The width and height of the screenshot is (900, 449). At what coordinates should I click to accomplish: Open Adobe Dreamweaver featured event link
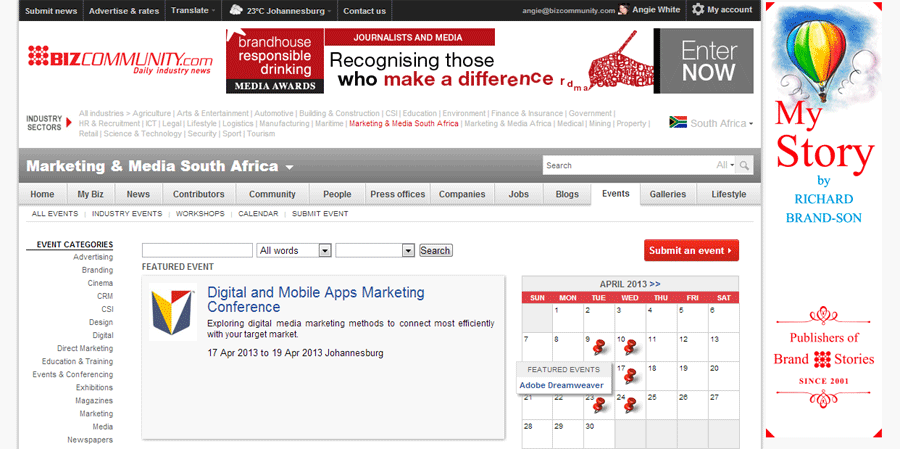(x=560, y=385)
